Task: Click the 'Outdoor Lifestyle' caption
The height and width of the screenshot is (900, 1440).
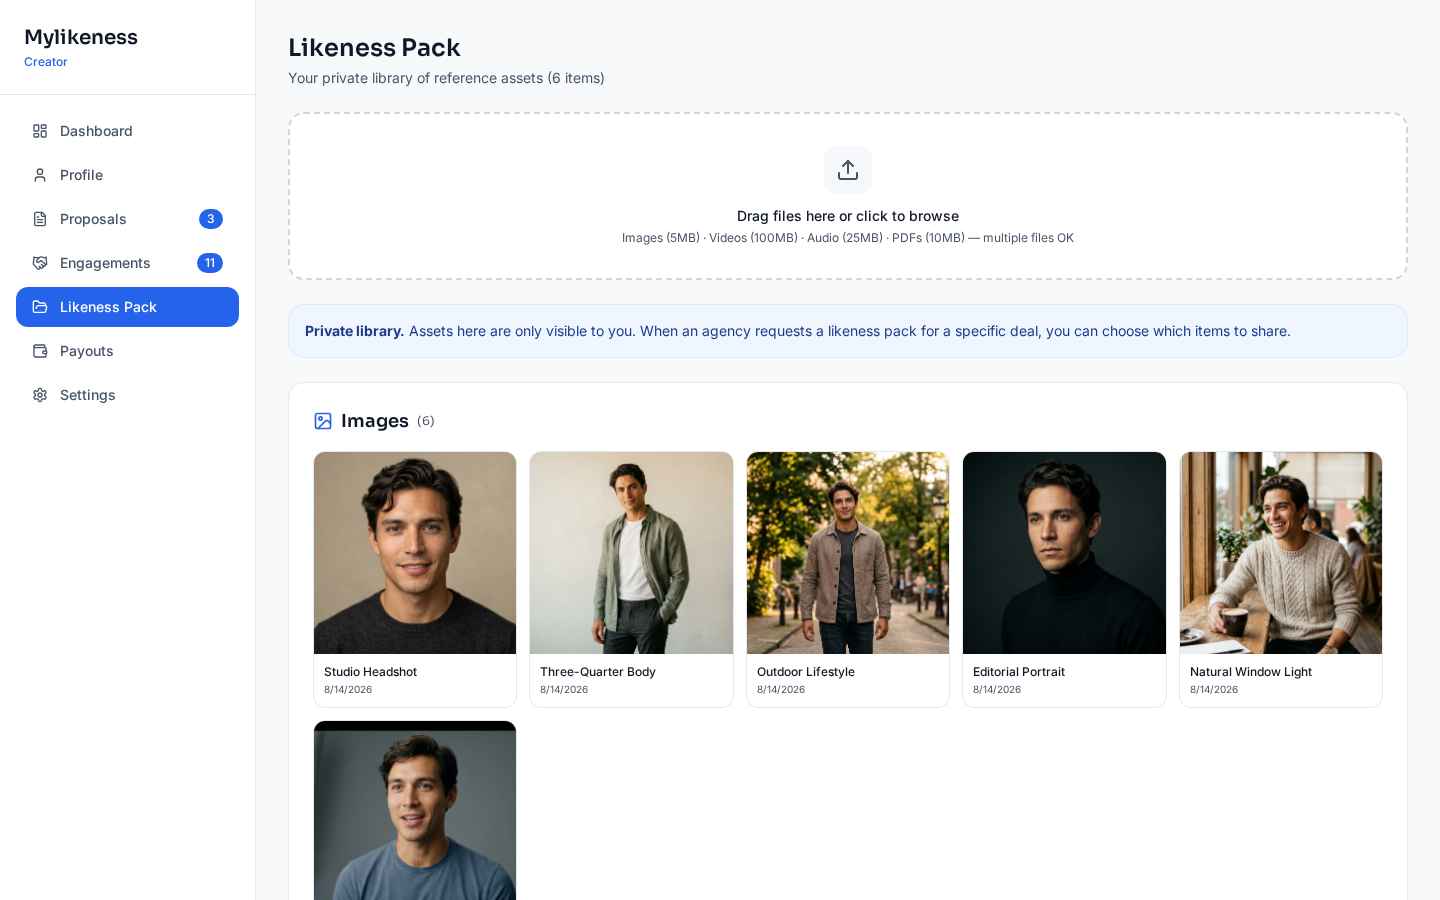Action: tap(806, 672)
